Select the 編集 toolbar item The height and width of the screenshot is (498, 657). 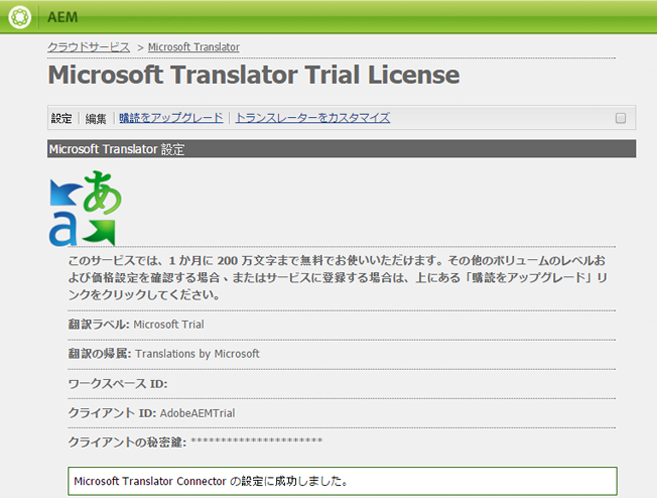[96, 119]
